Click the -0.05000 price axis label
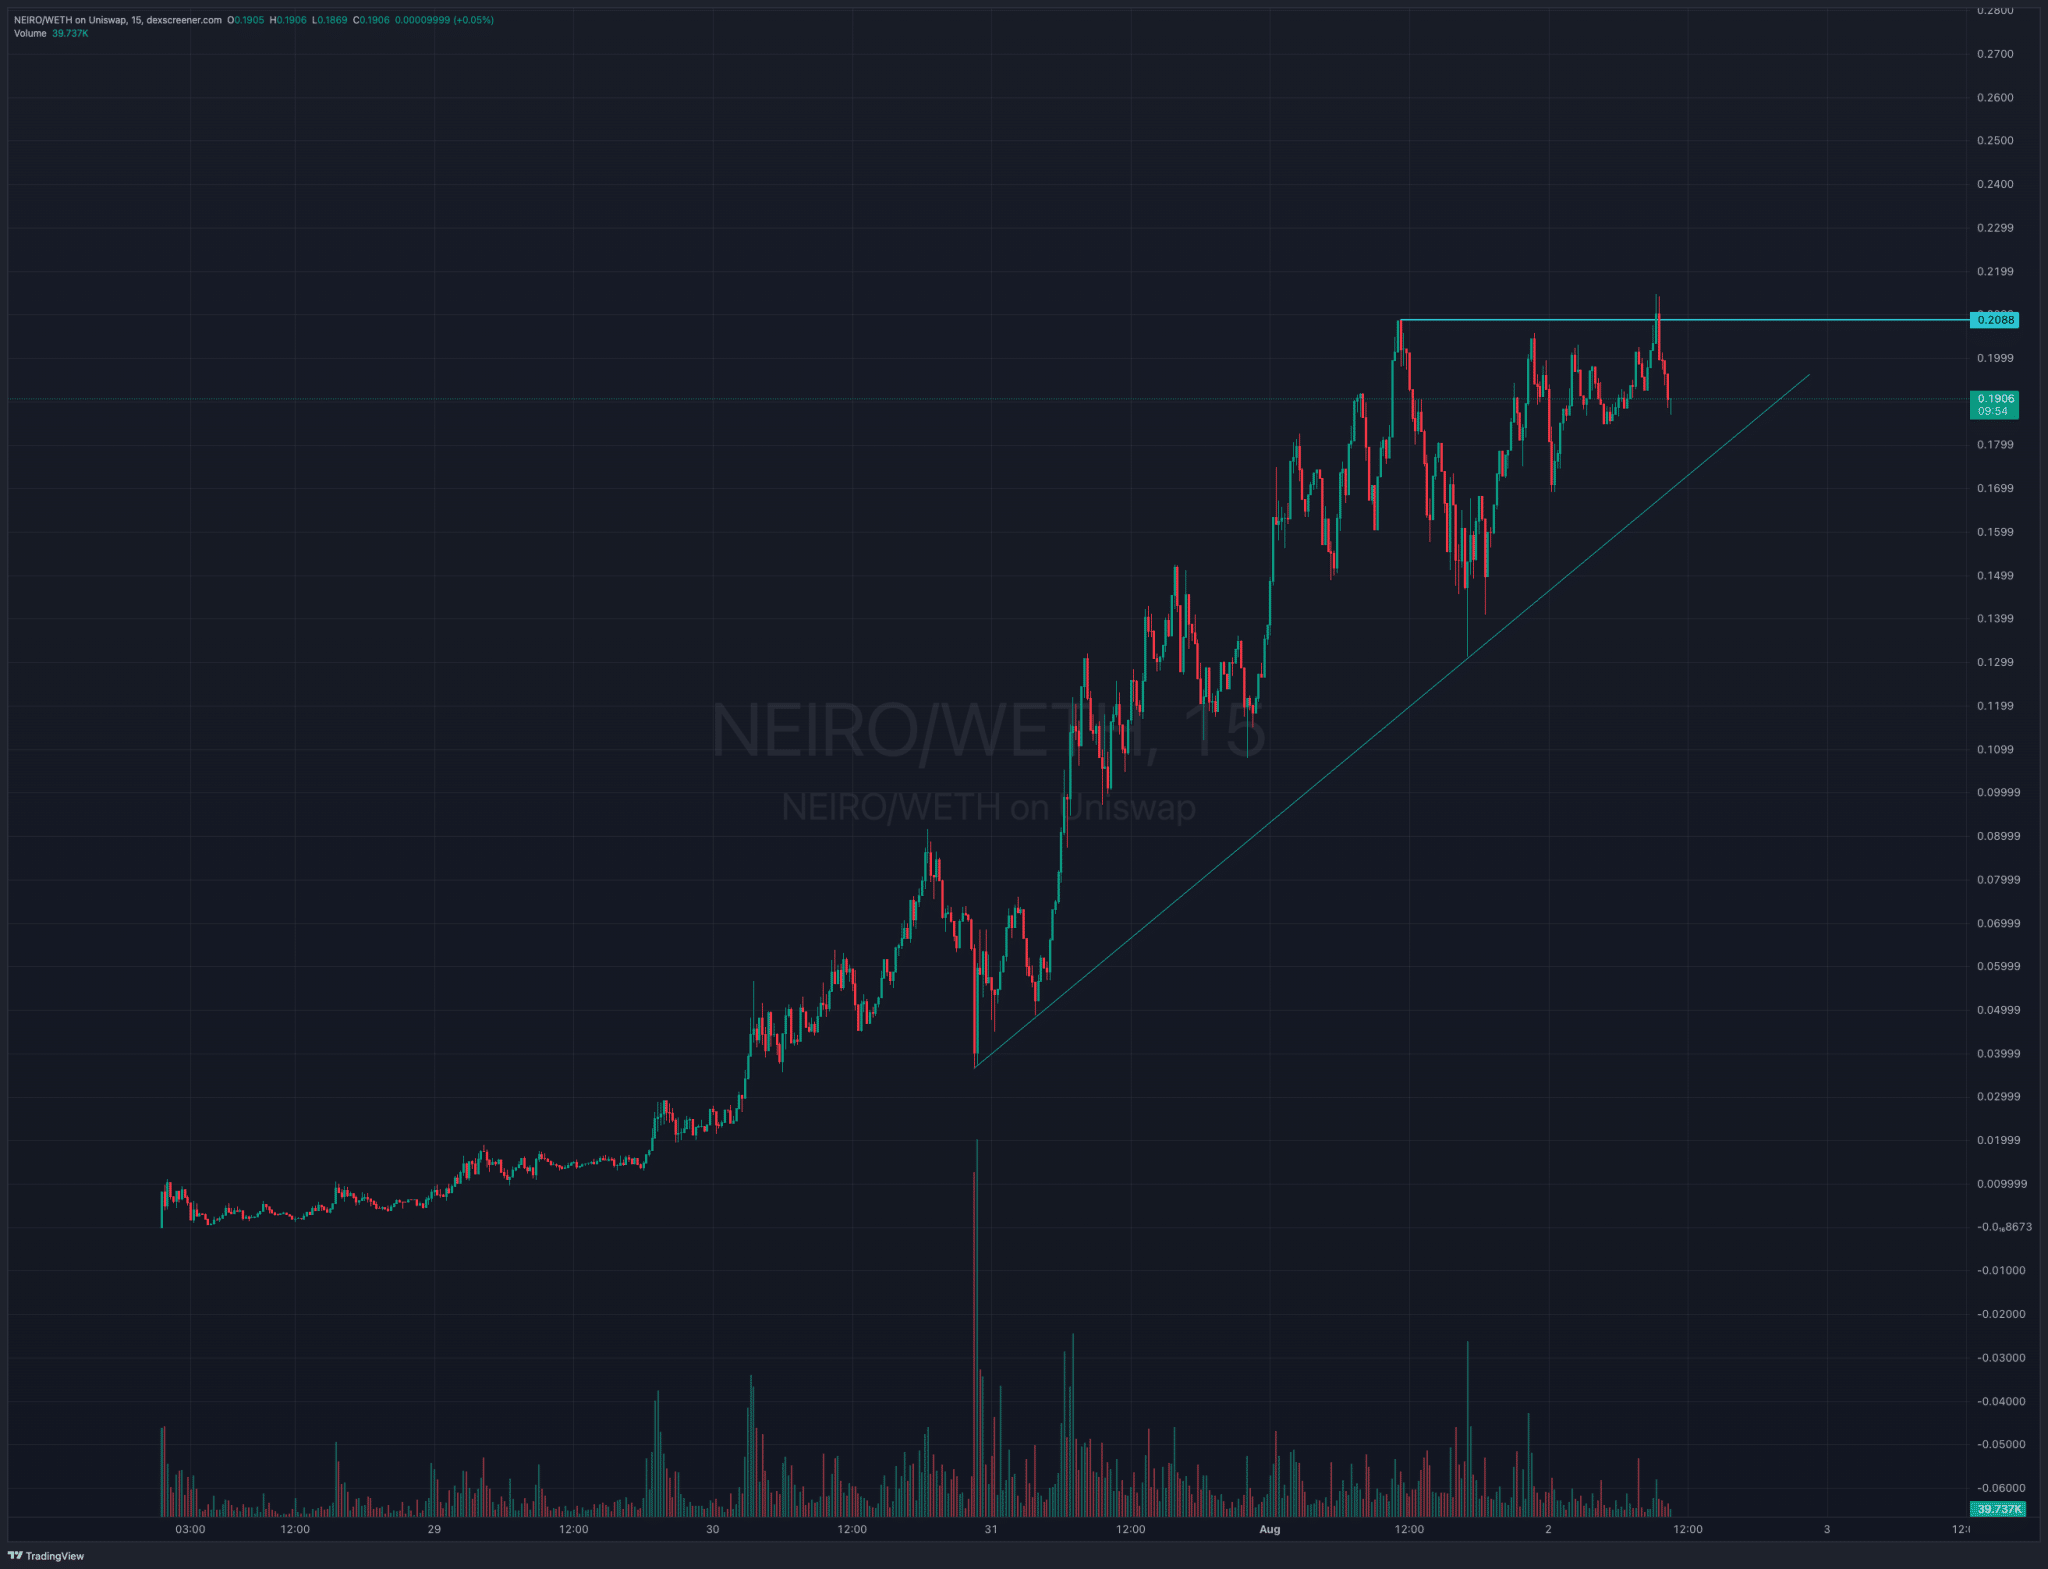The image size is (2048, 1569). click(x=2001, y=1444)
